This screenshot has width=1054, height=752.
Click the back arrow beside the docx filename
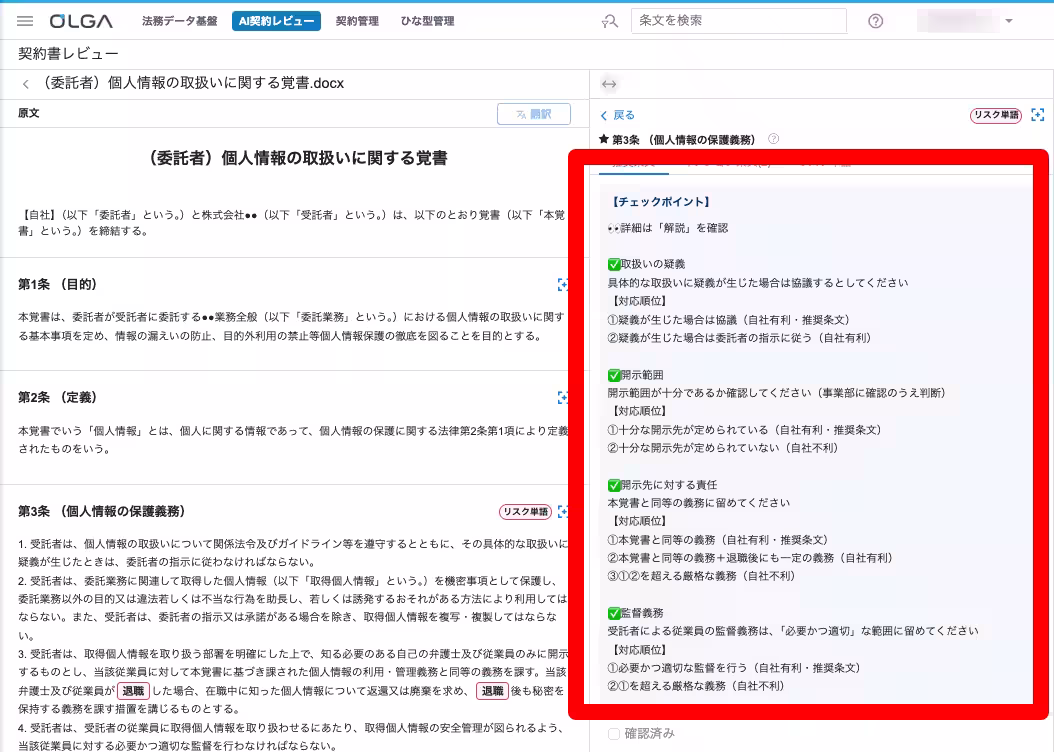[26, 84]
